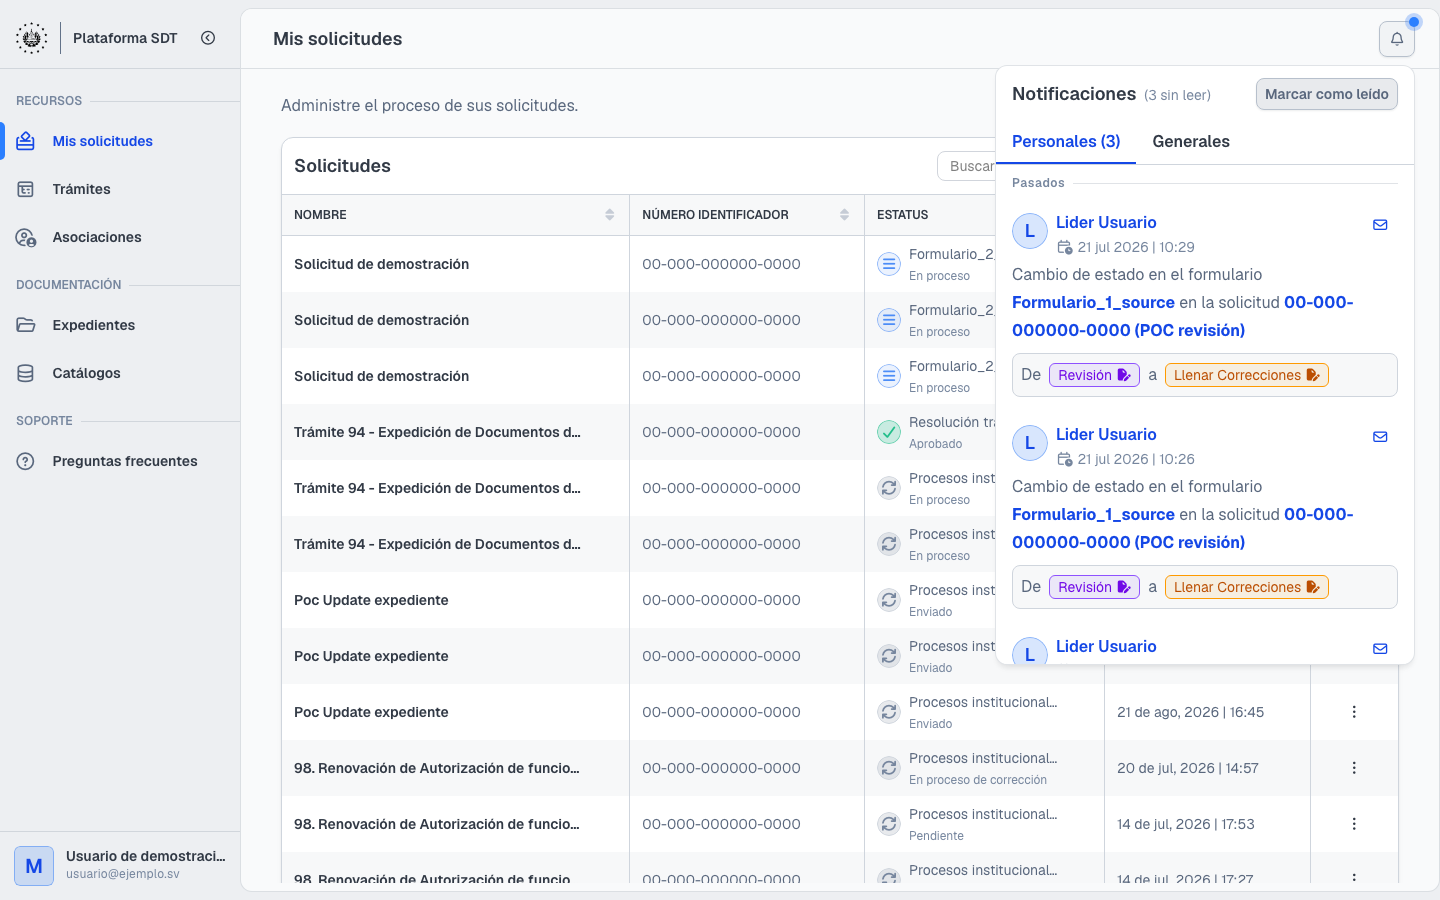Click the Buscar search field
This screenshot has width=1440, height=900.
967,166
